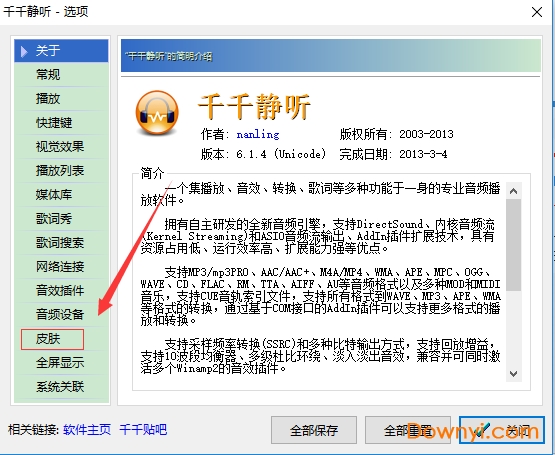Click the completion date 2013-3-4
The image size is (555, 455).
(x=423, y=154)
